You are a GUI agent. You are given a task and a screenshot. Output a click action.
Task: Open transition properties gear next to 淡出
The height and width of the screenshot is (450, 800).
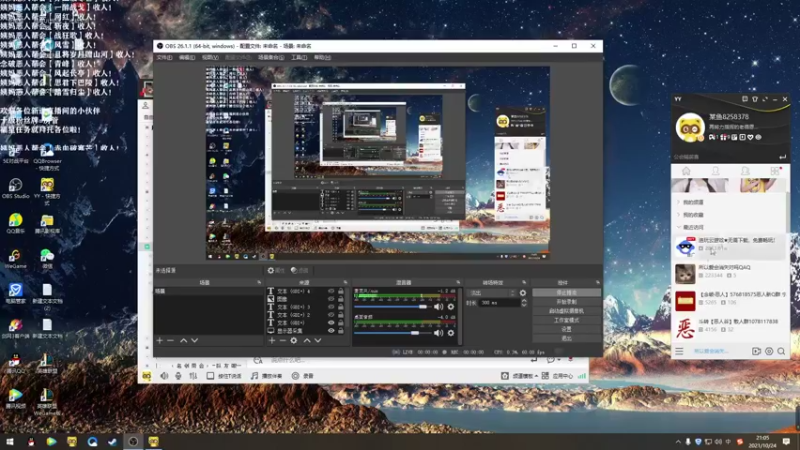point(522,293)
